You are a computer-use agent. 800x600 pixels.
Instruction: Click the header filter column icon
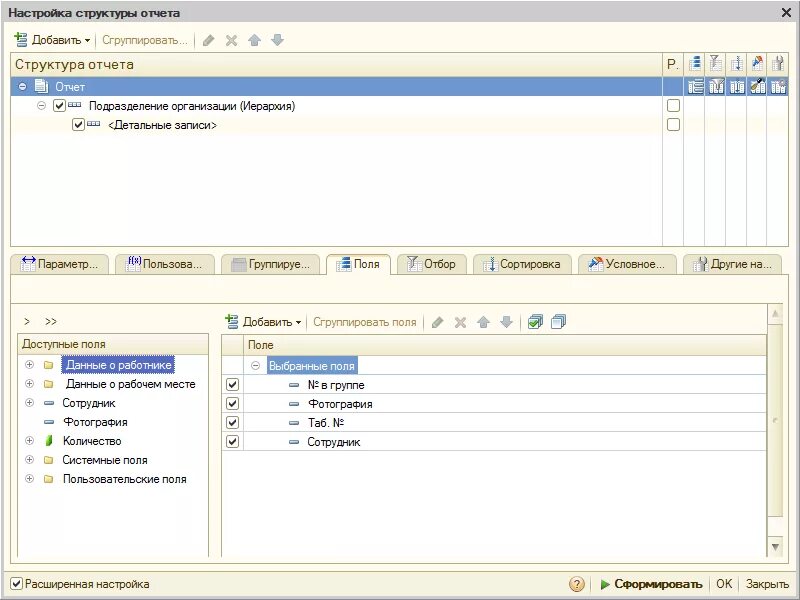pyautogui.click(x=715, y=64)
